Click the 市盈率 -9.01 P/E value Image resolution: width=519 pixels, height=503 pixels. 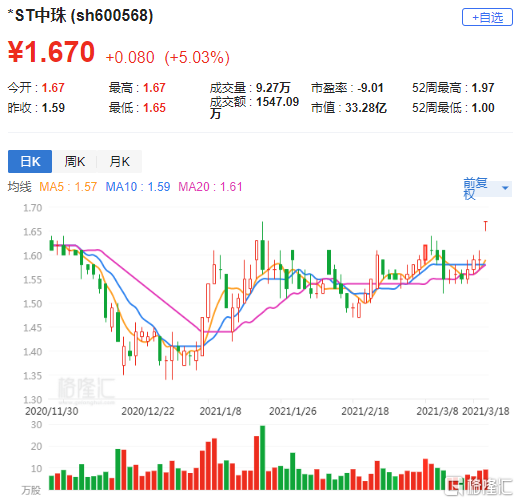[347, 88]
